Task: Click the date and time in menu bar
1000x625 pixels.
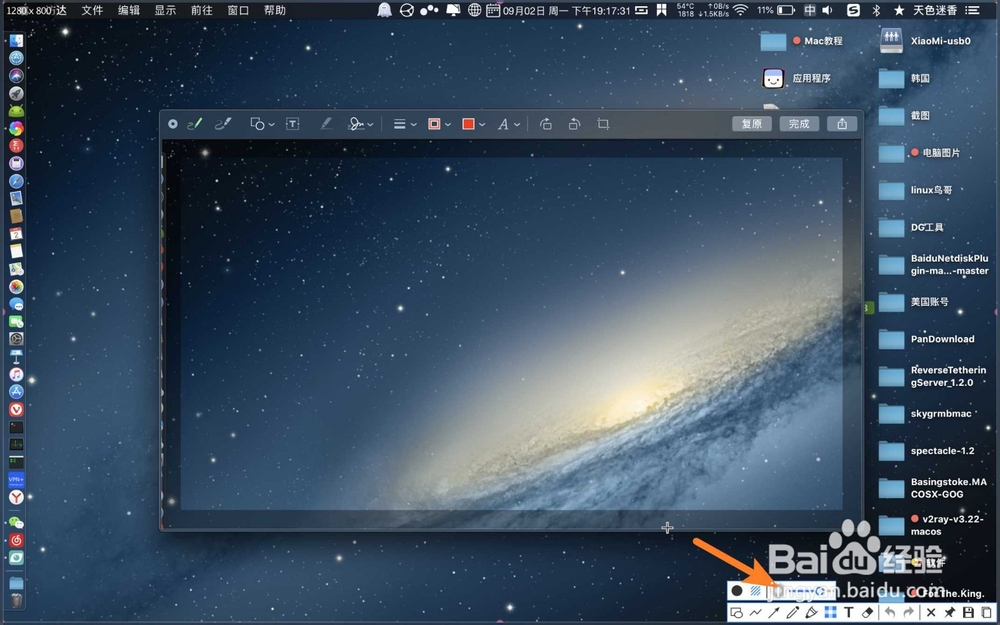Action: pos(566,10)
